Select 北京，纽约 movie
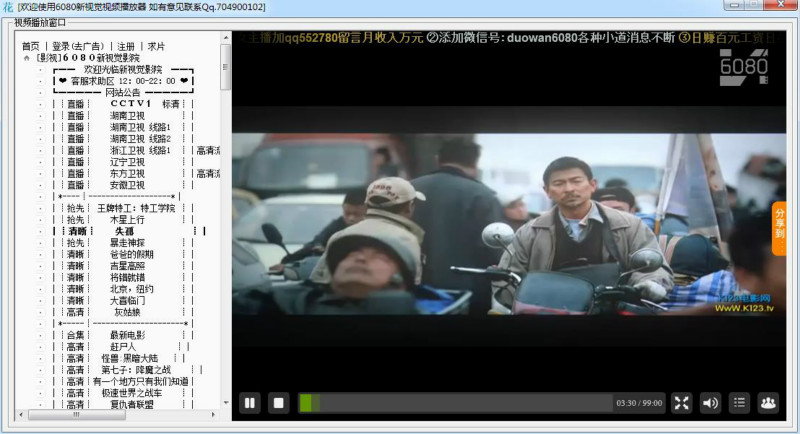The width and height of the screenshot is (800, 434). tap(123, 289)
